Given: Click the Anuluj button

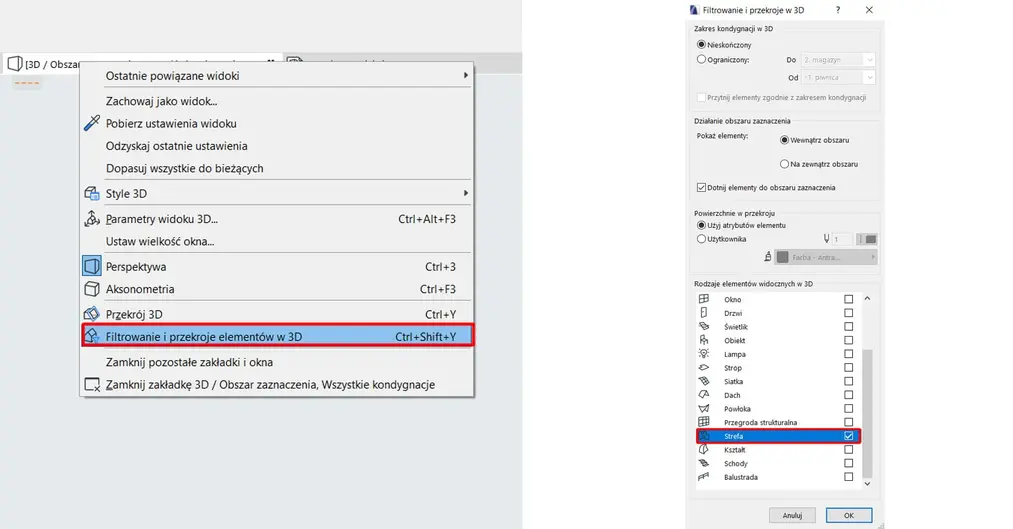Looking at the screenshot, I should 792,515.
